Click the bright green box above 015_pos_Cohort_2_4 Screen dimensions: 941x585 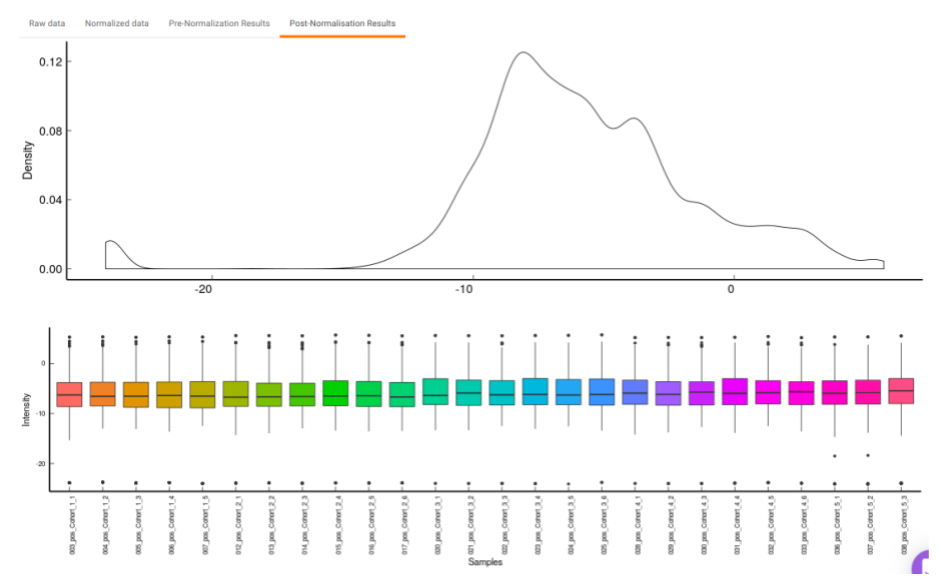[335, 393]
